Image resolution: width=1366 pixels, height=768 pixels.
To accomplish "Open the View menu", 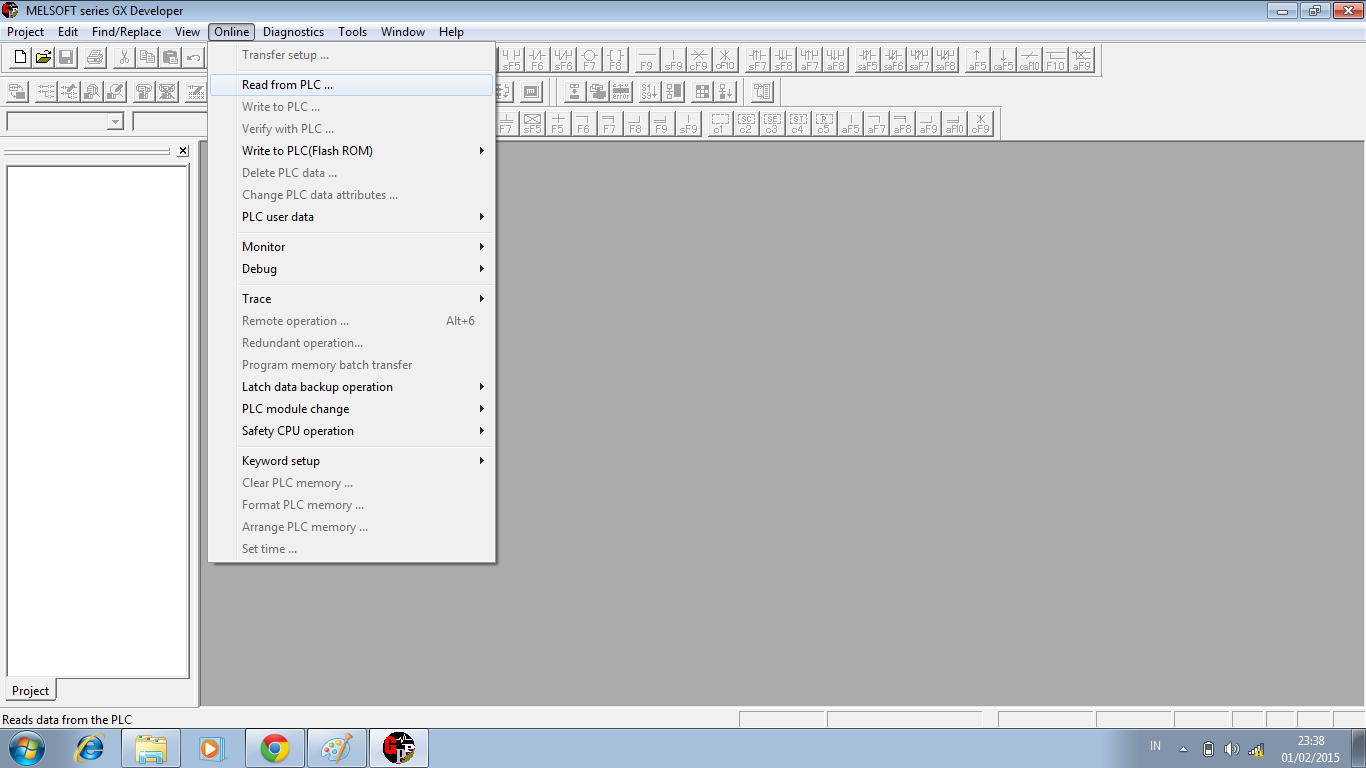I will pyautogui.click(x=188, y=32).
